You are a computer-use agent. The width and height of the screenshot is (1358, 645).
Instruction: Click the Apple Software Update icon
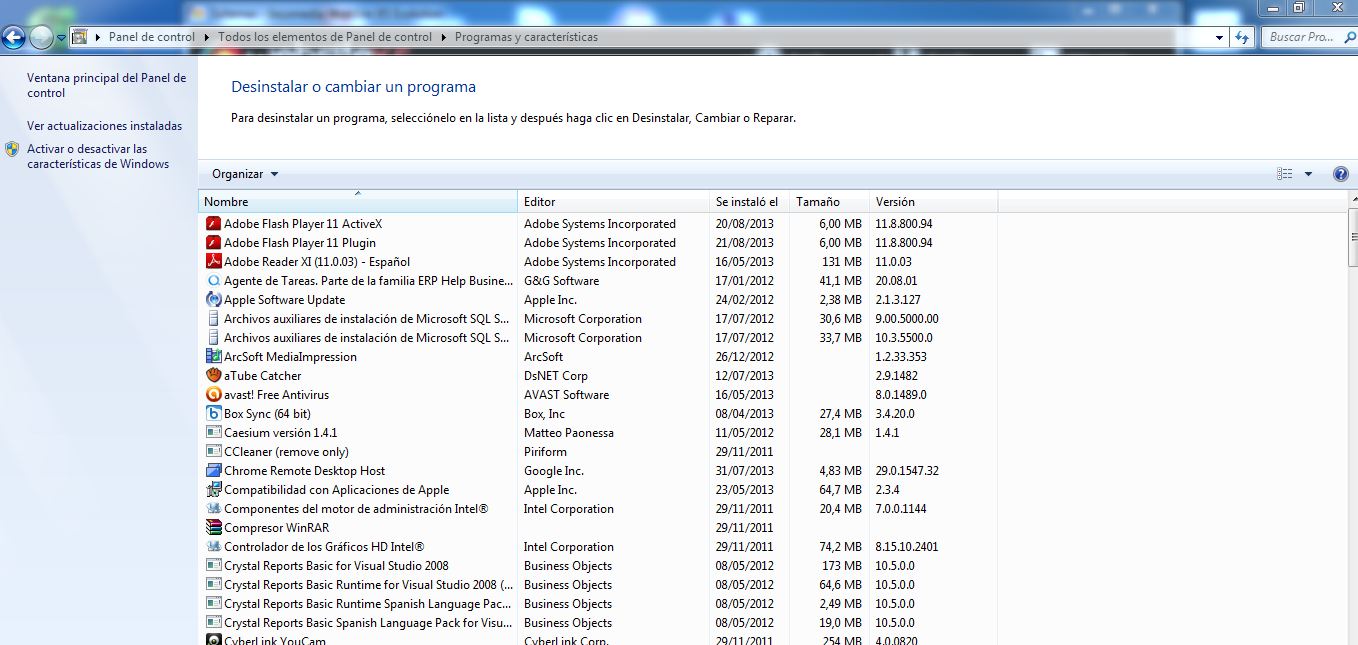pos(212,299)
